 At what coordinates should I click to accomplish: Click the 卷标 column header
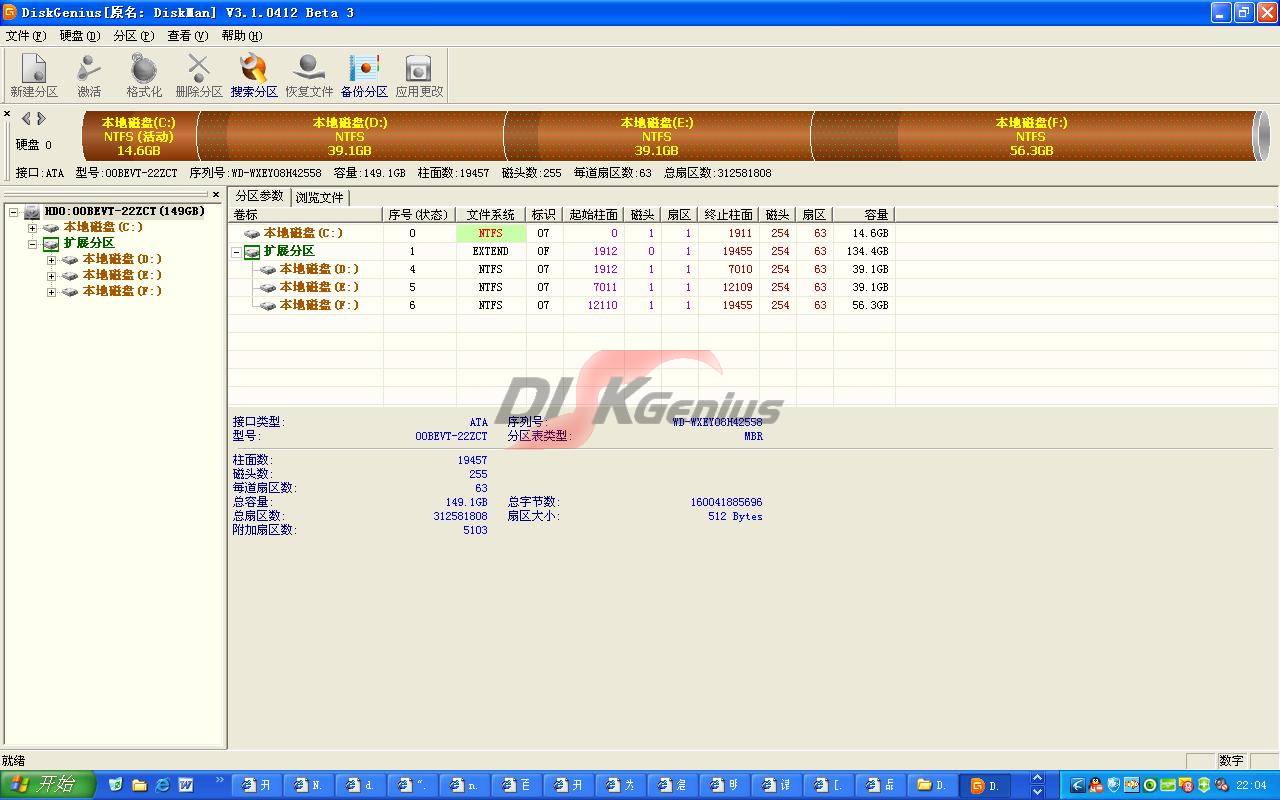306,215
